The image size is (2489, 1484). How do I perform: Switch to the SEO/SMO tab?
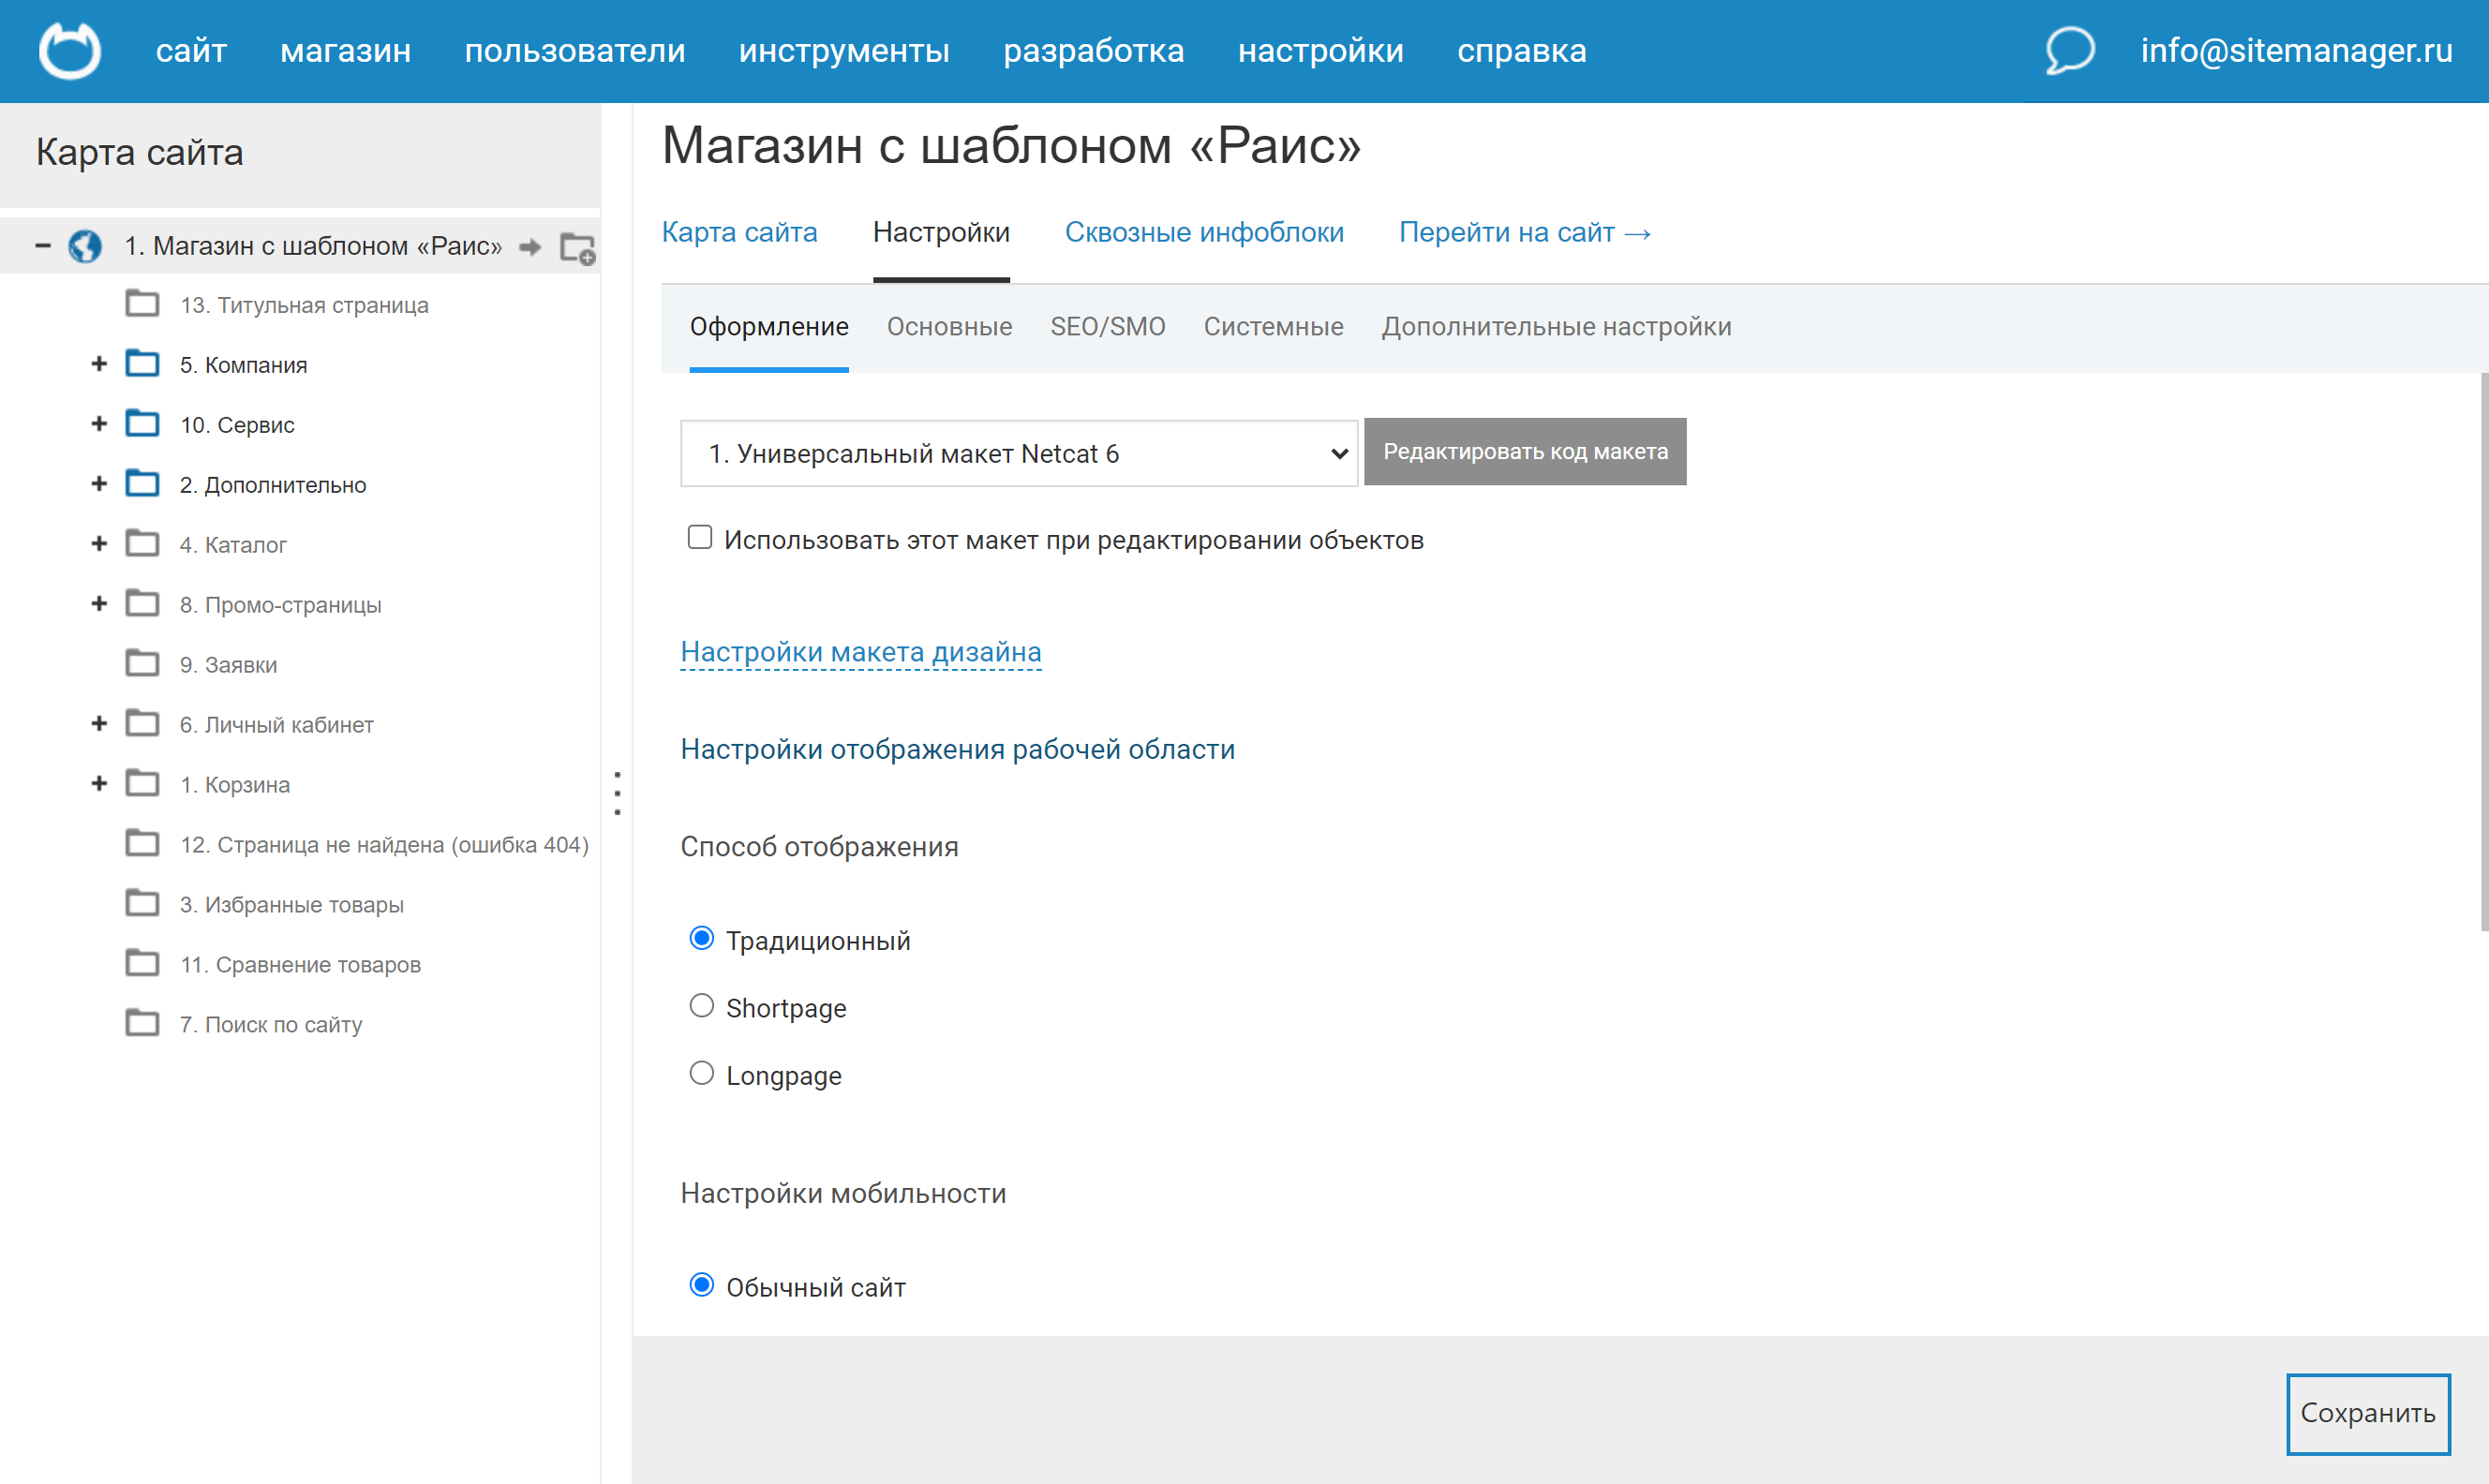[1107, 327]
